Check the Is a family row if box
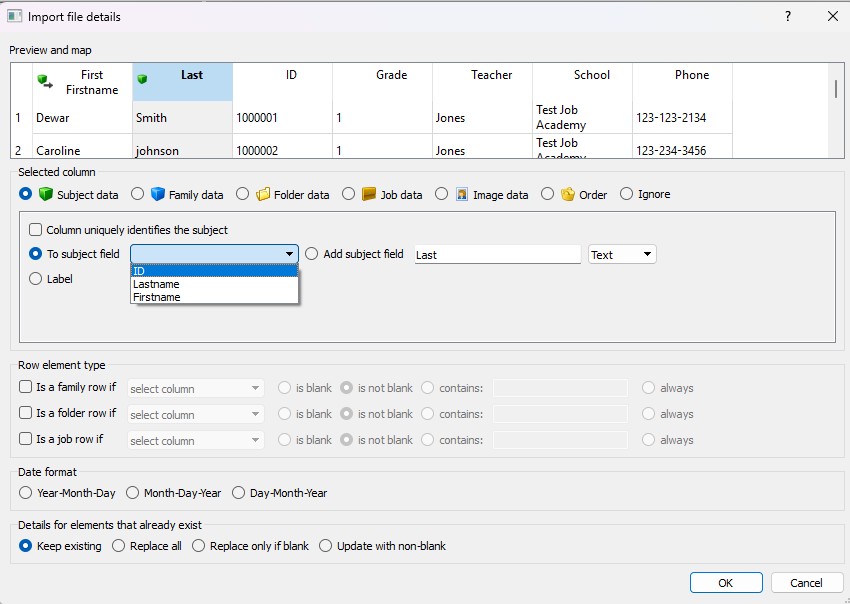Screen dimensions: 850x604 26,387
